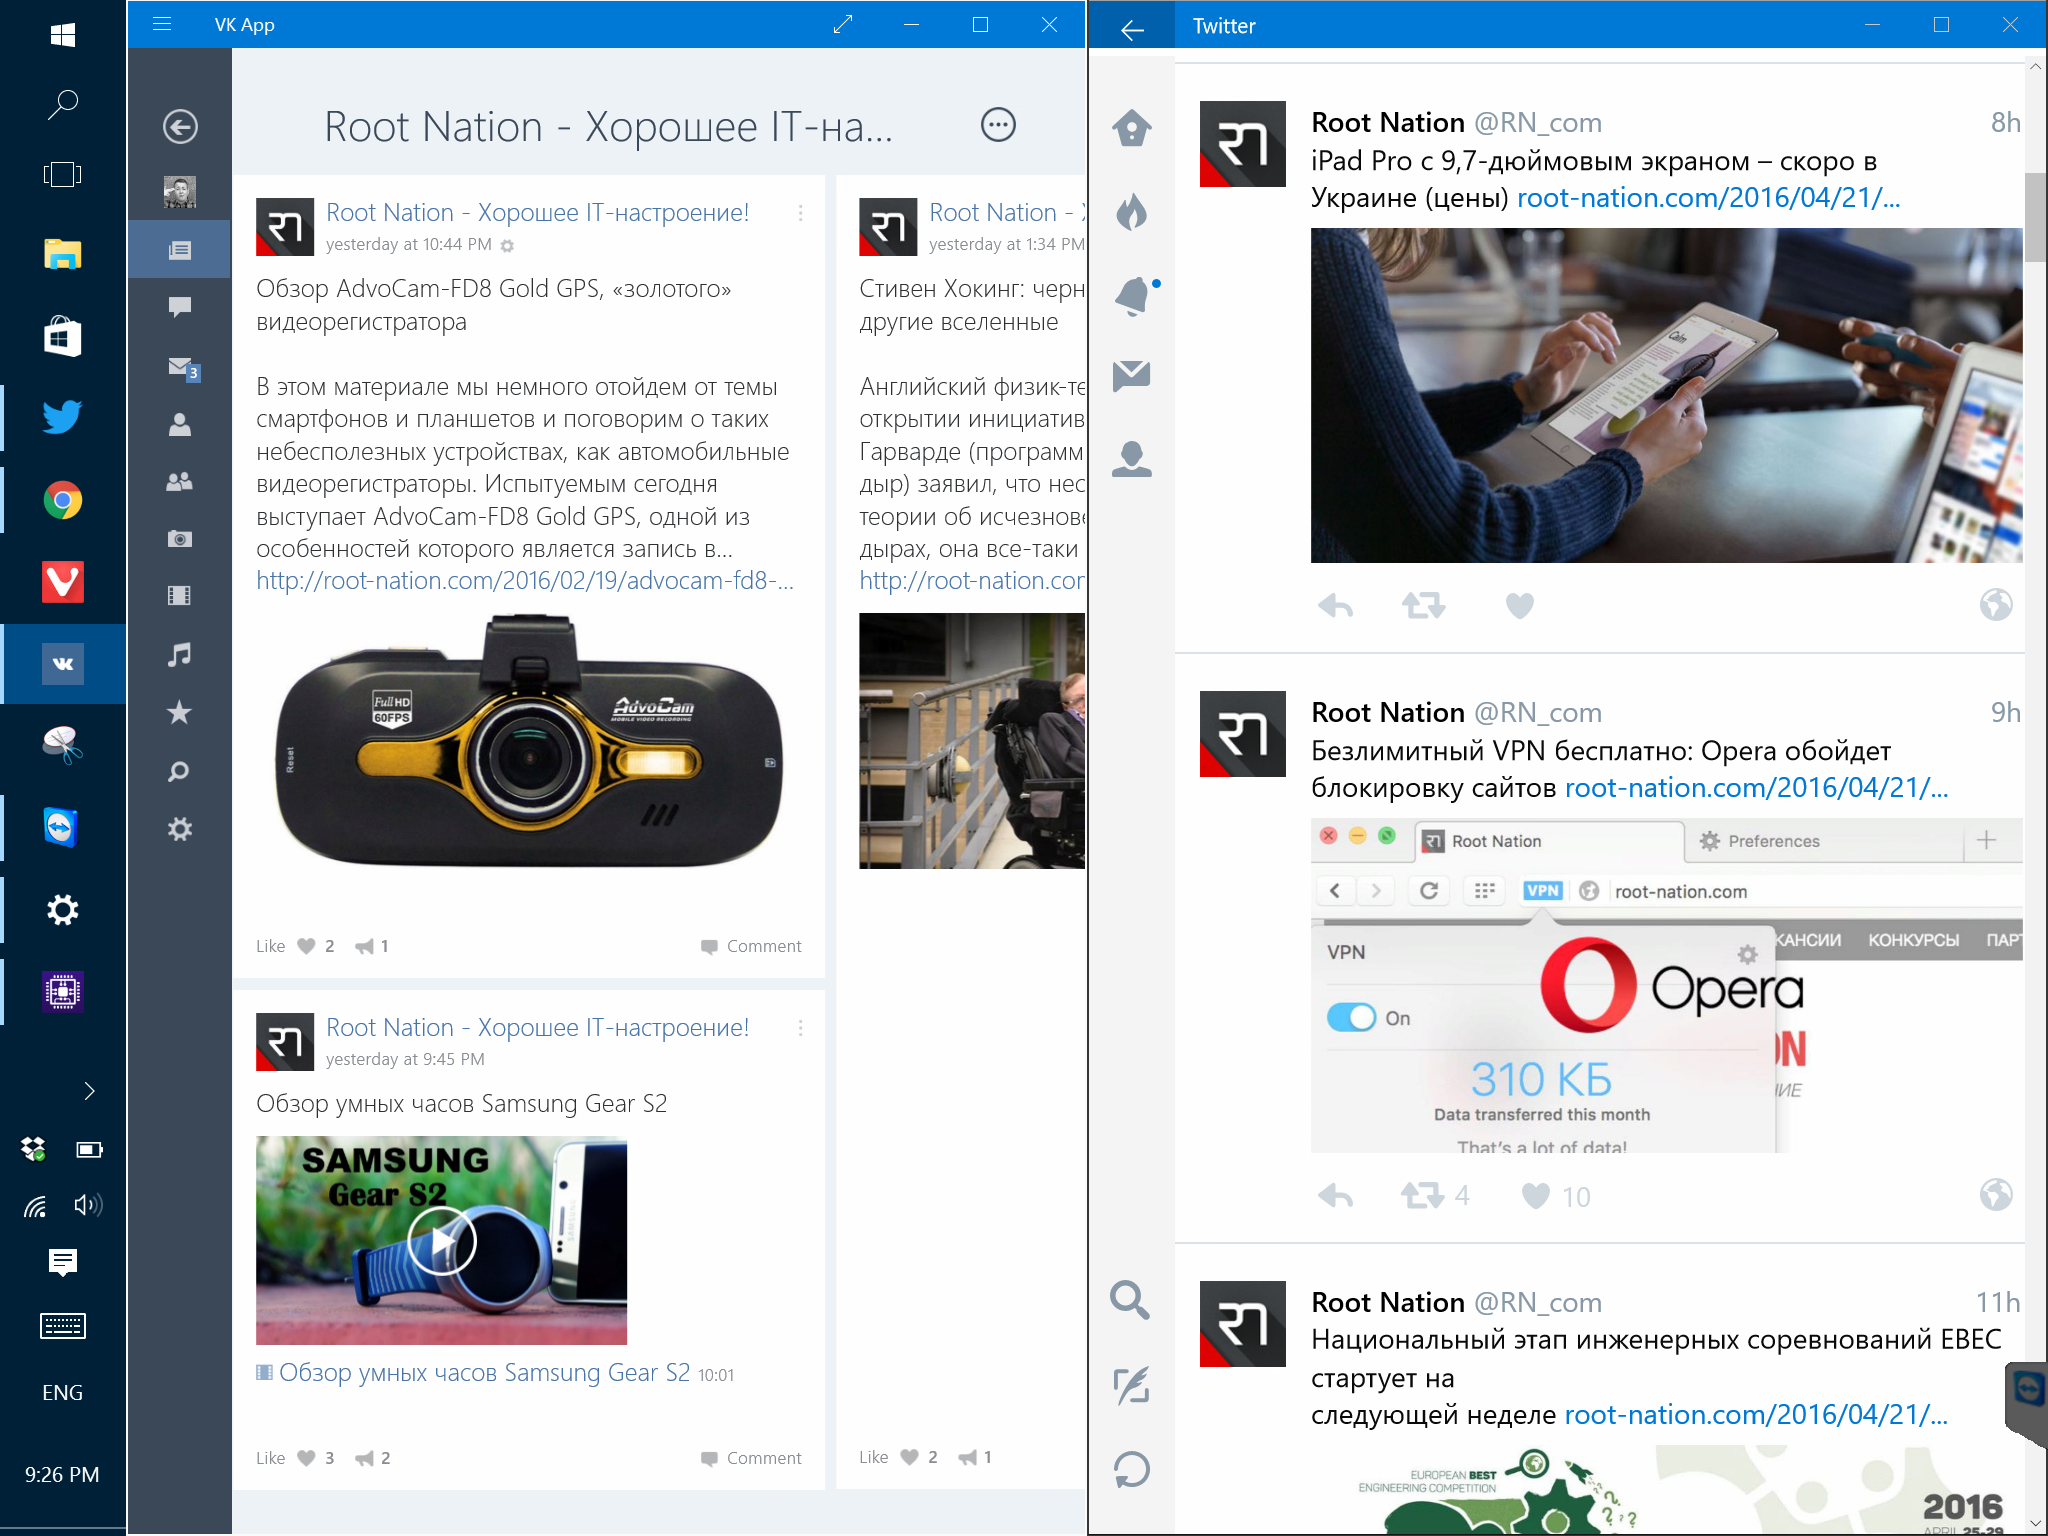The image size is (2048, 1536).
Task: Share the AdvoCam-FD8 post
Action: (372, 946)
